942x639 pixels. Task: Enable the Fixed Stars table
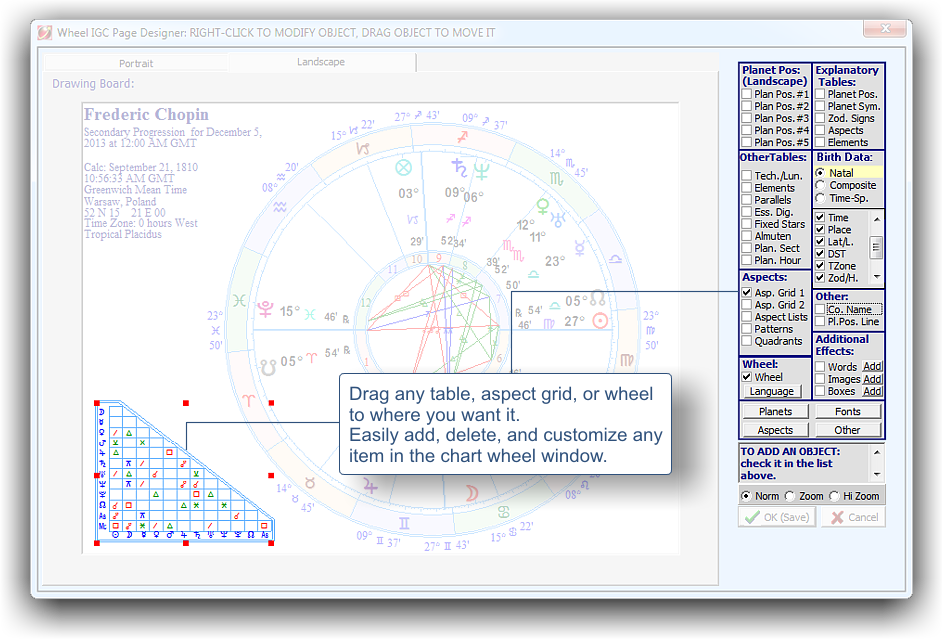[746, 224]
